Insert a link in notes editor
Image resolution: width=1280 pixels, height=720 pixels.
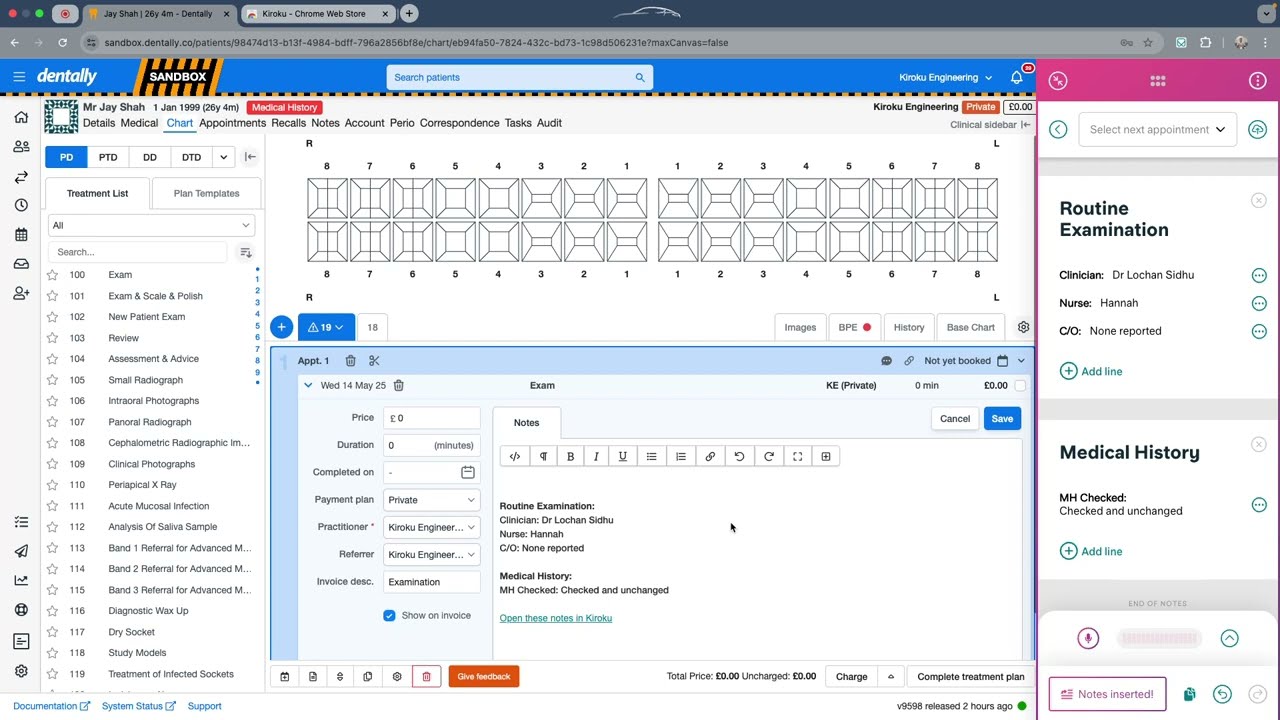pos(710,456)
